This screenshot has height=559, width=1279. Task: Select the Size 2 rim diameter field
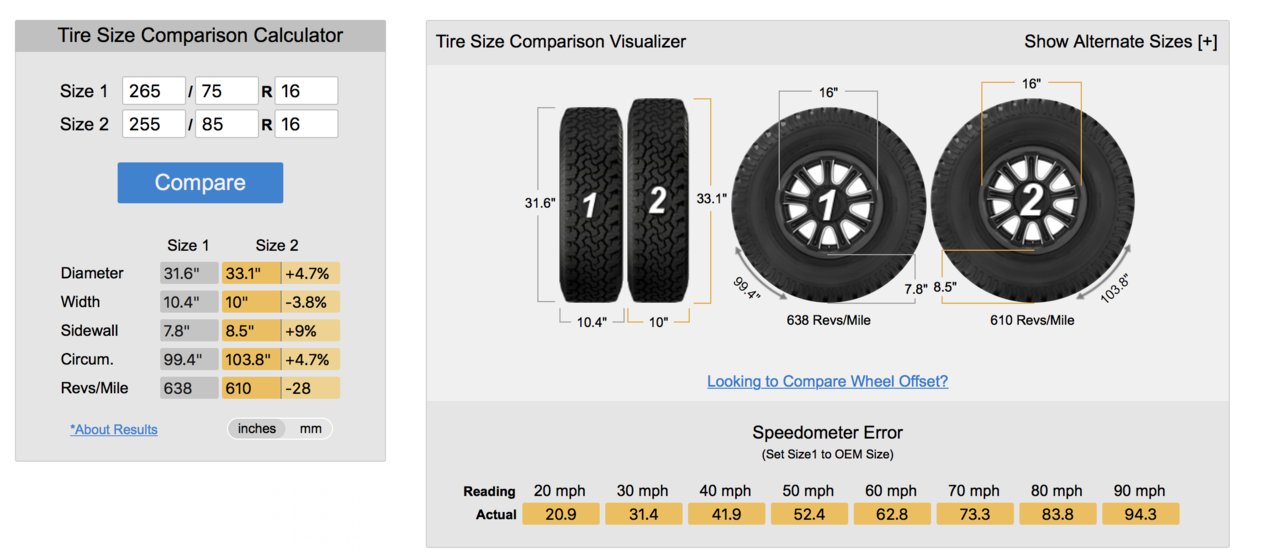(306, 124)
